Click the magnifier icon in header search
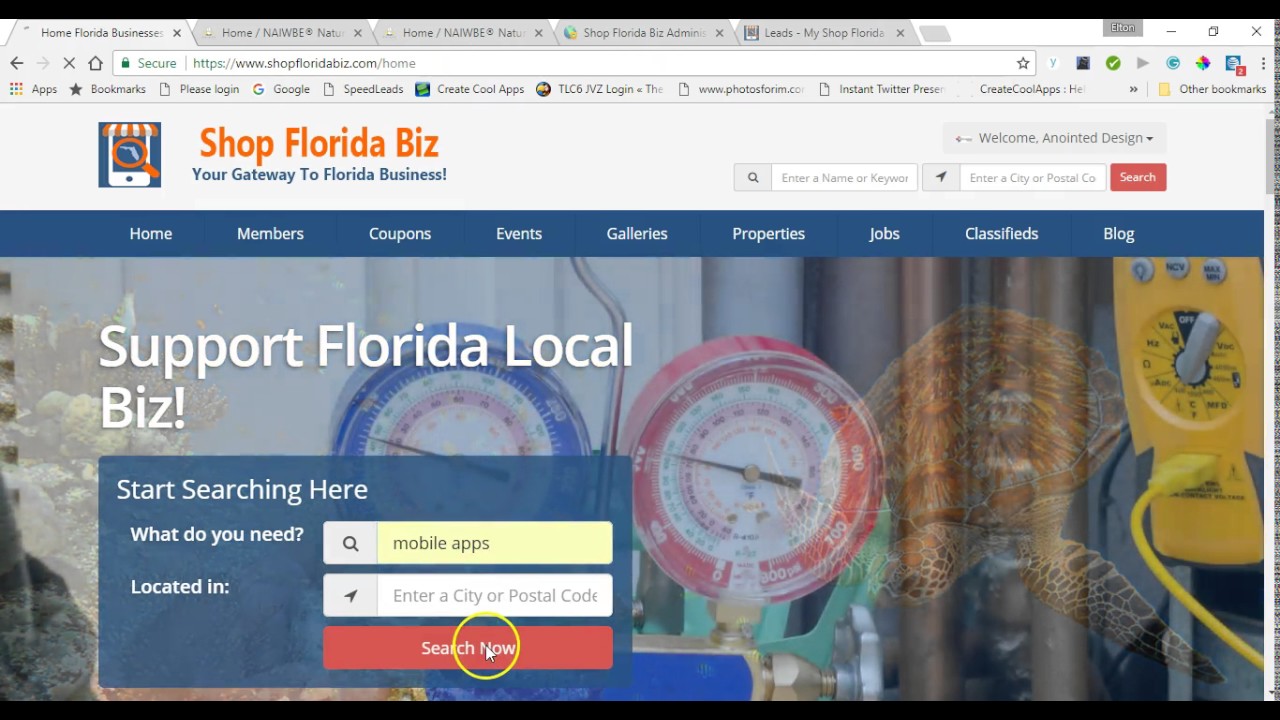The image size is (1280, 720). click(753, 177)
